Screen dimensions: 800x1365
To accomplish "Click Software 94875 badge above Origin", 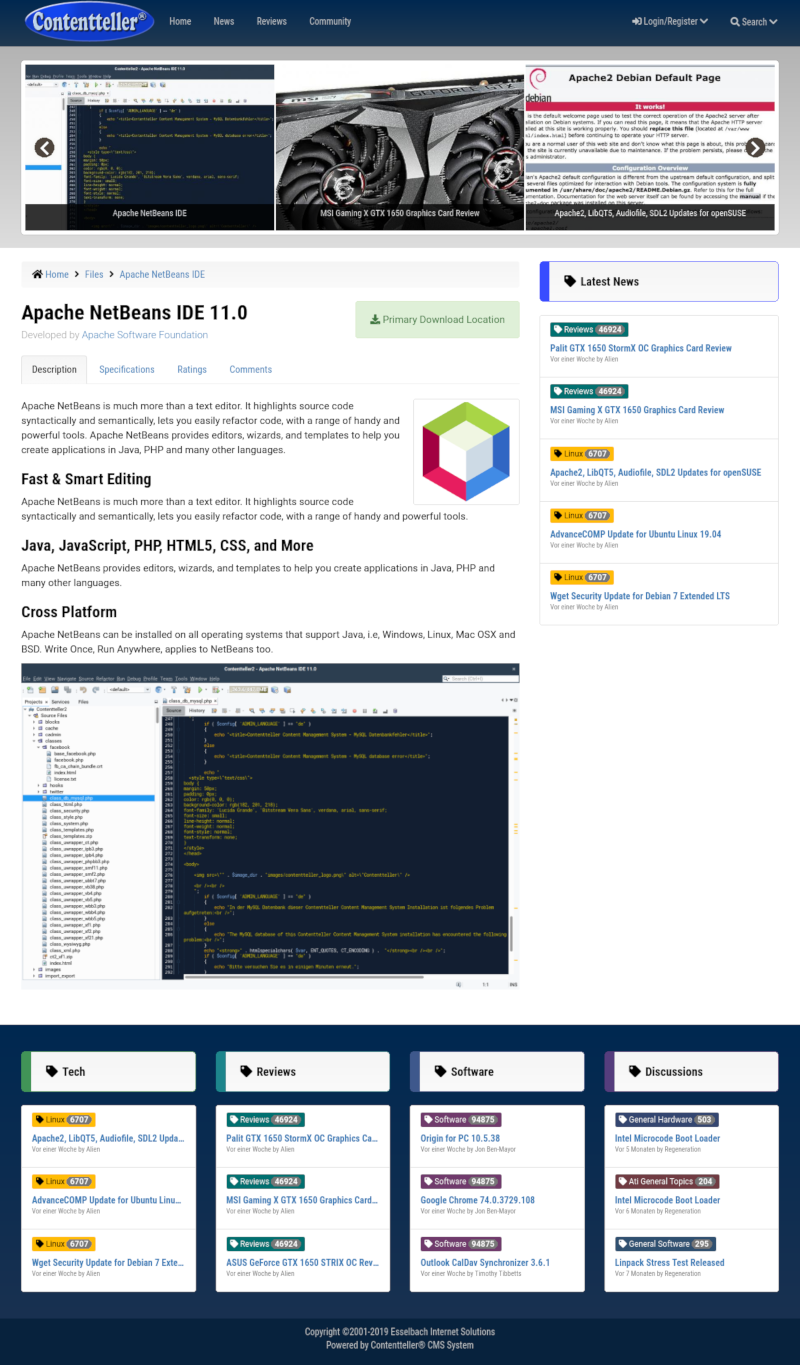I will 460,1120.
